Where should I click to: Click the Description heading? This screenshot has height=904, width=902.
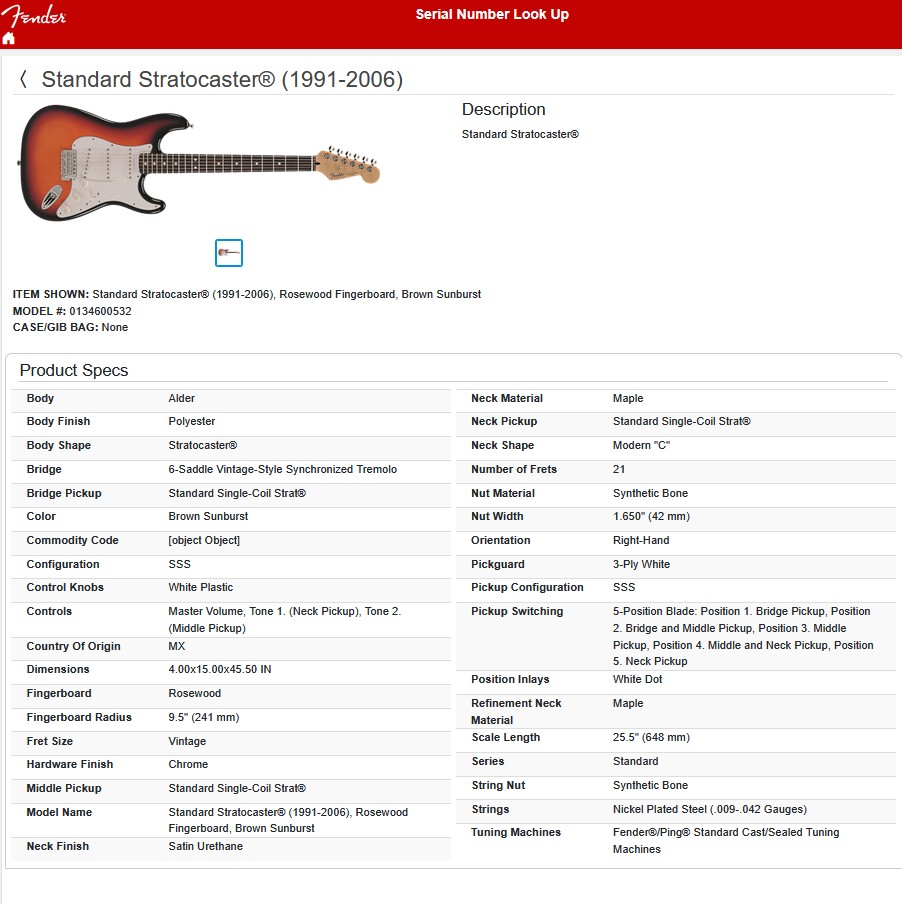pyautogui.click(x=503, y=109)
